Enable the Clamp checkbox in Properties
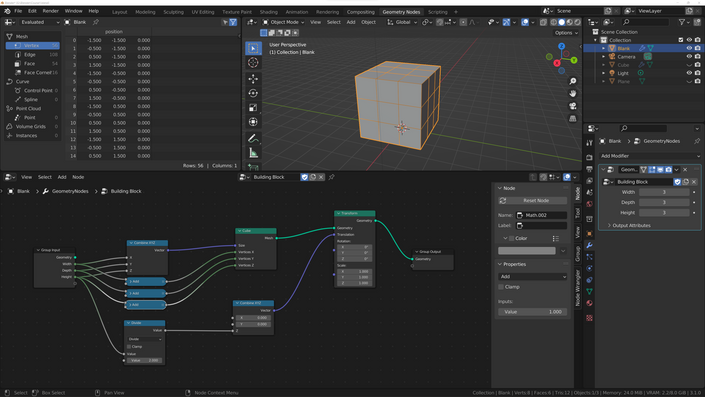The width and height of the screenshot is (705, 397). (501, 287)
